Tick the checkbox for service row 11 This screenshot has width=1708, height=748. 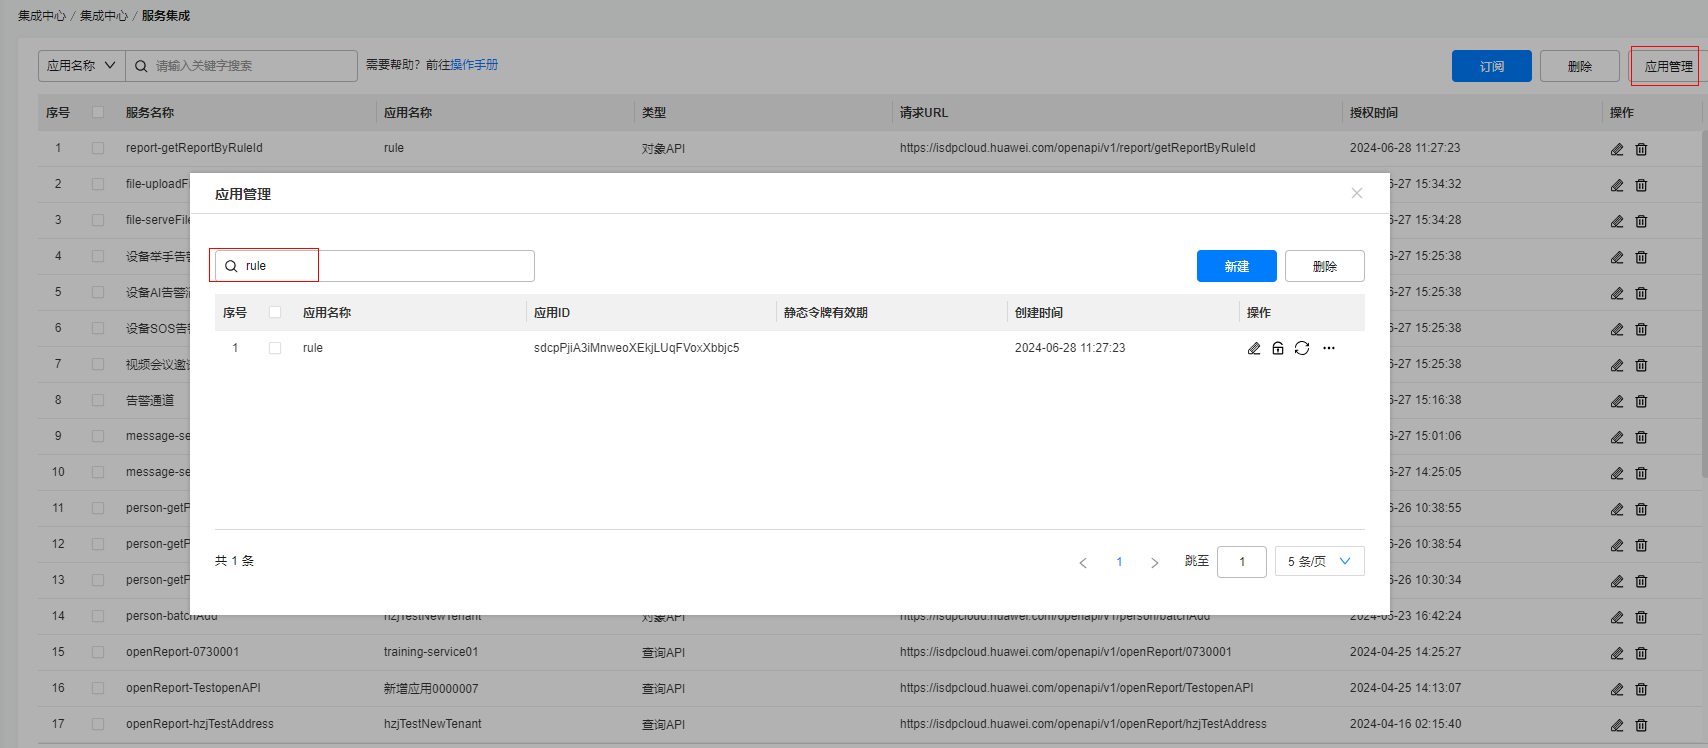[98, 508]
